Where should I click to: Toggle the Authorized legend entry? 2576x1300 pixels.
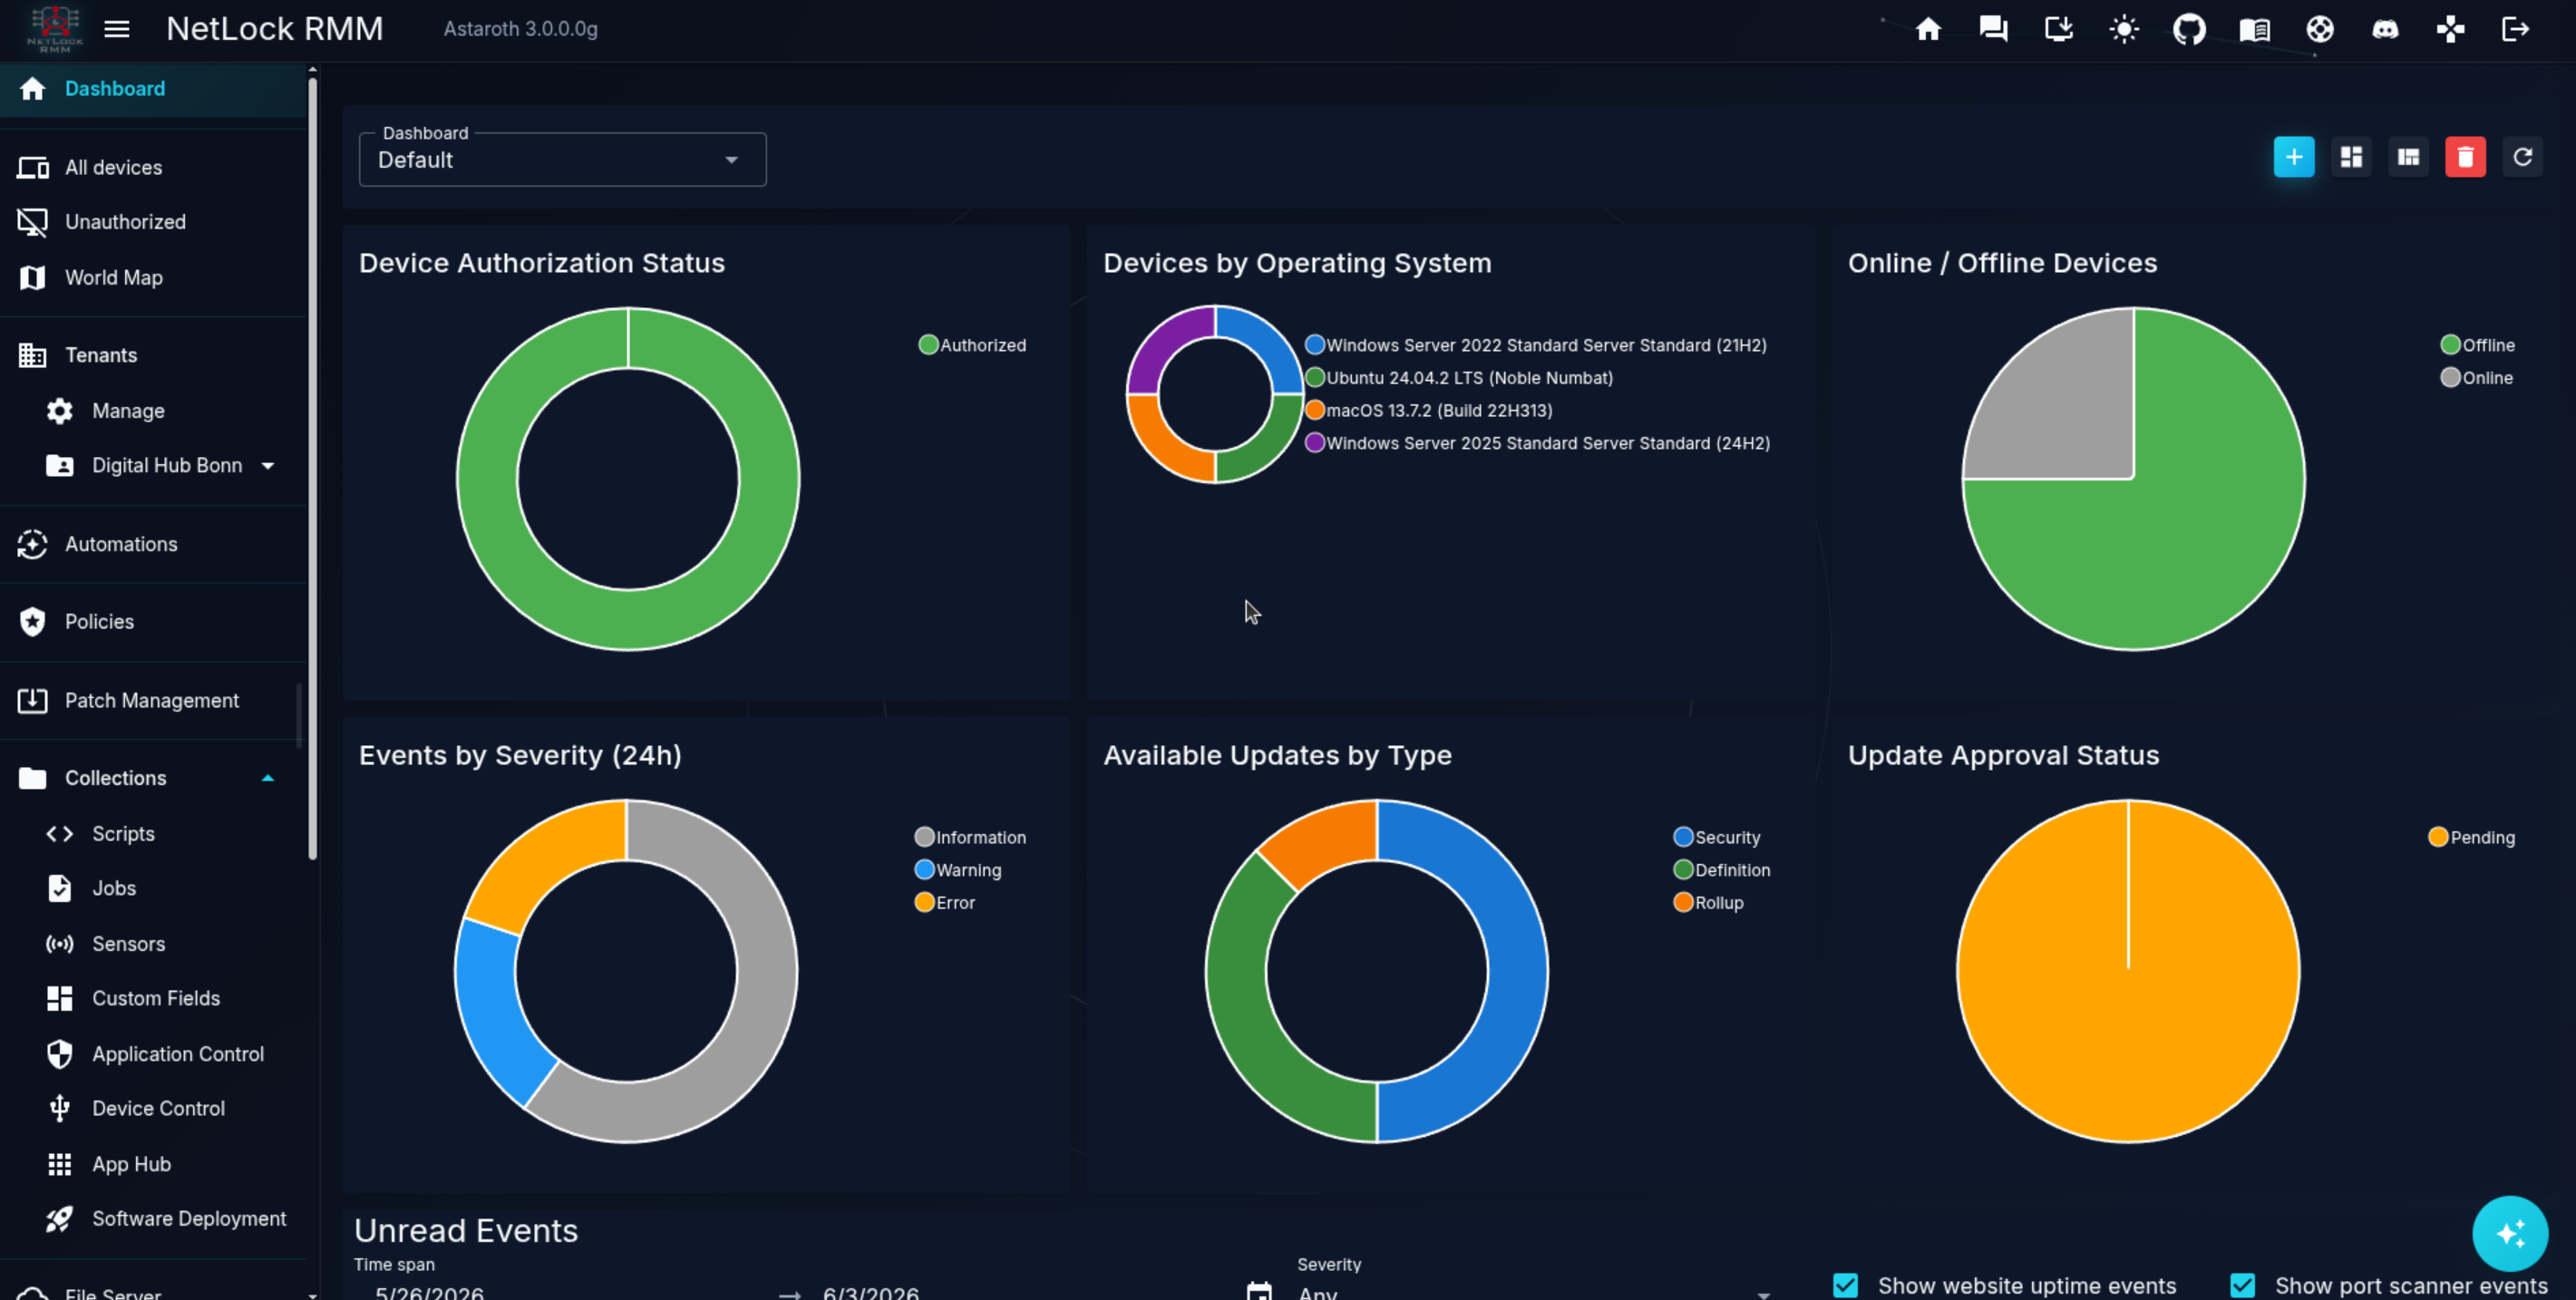(x=972, y=345)
